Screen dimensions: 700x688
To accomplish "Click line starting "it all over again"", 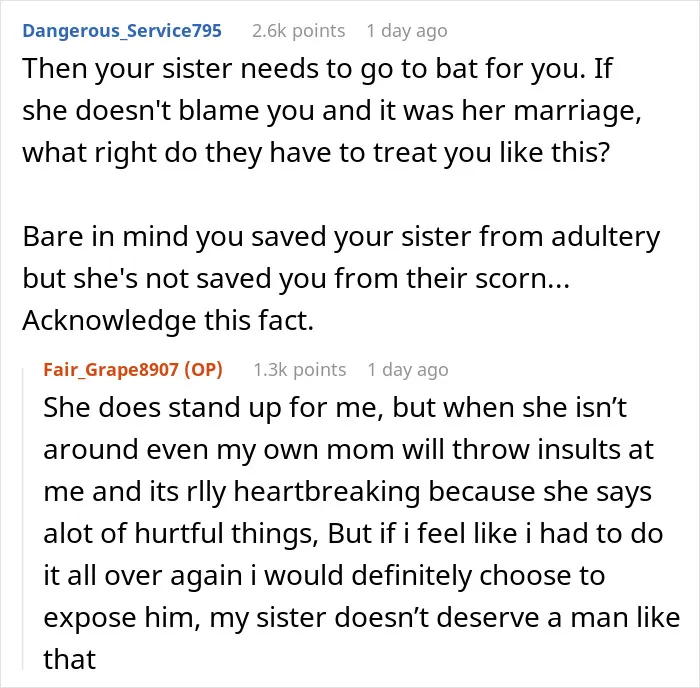I will [324, 576].
